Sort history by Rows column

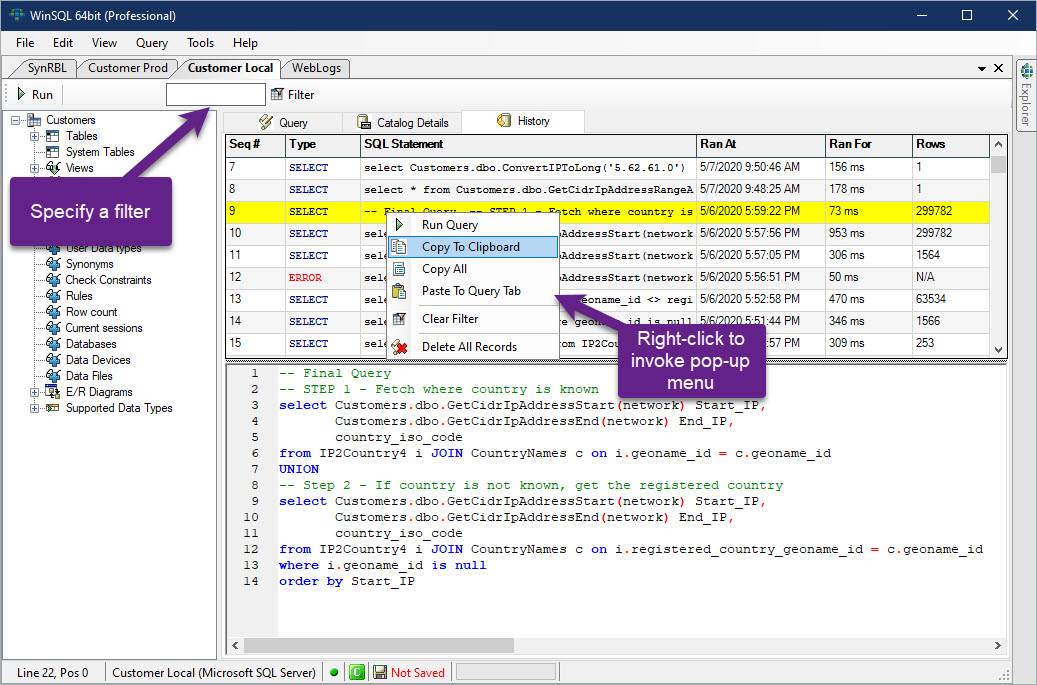pos(950,144)
